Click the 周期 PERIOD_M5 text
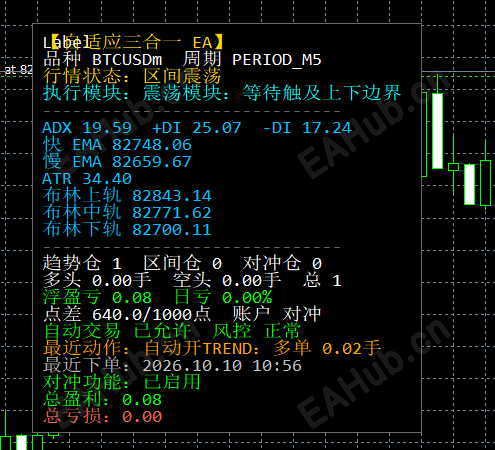Image resolution: width=495 pixels, height=450 pixels. click(252, 60)
